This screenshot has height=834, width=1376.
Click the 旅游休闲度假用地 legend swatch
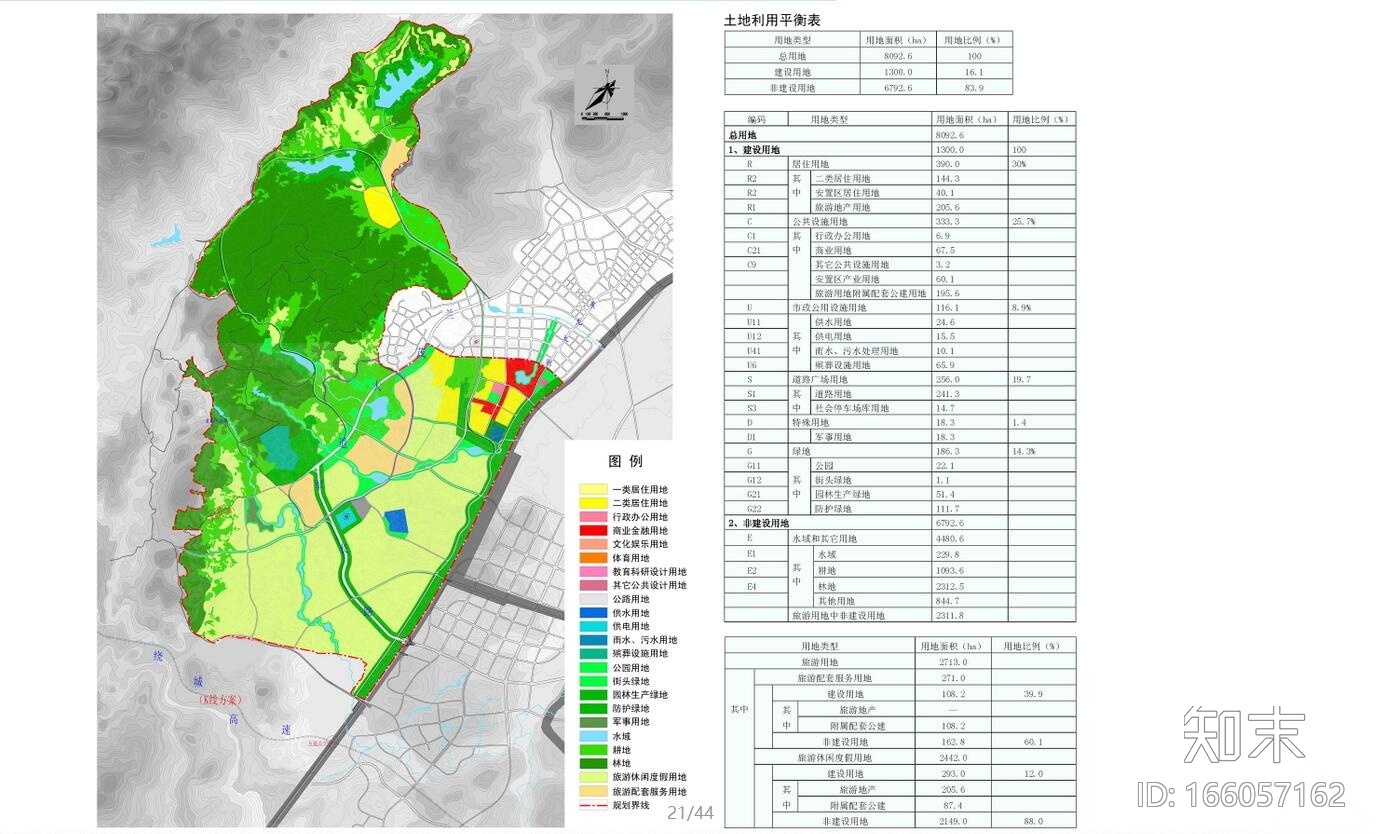coord(593,777)
